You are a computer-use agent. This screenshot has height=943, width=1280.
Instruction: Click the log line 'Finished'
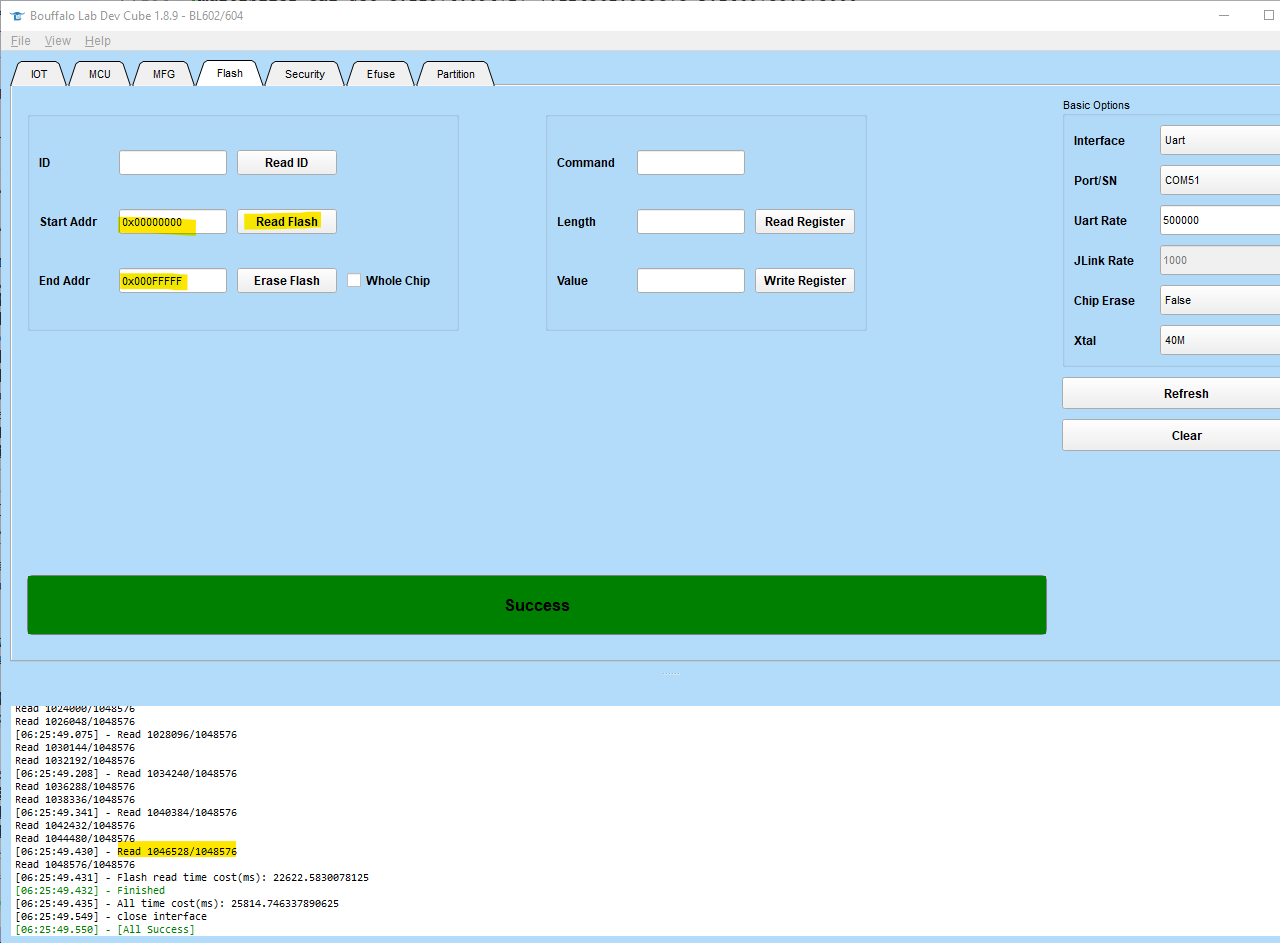90,891
